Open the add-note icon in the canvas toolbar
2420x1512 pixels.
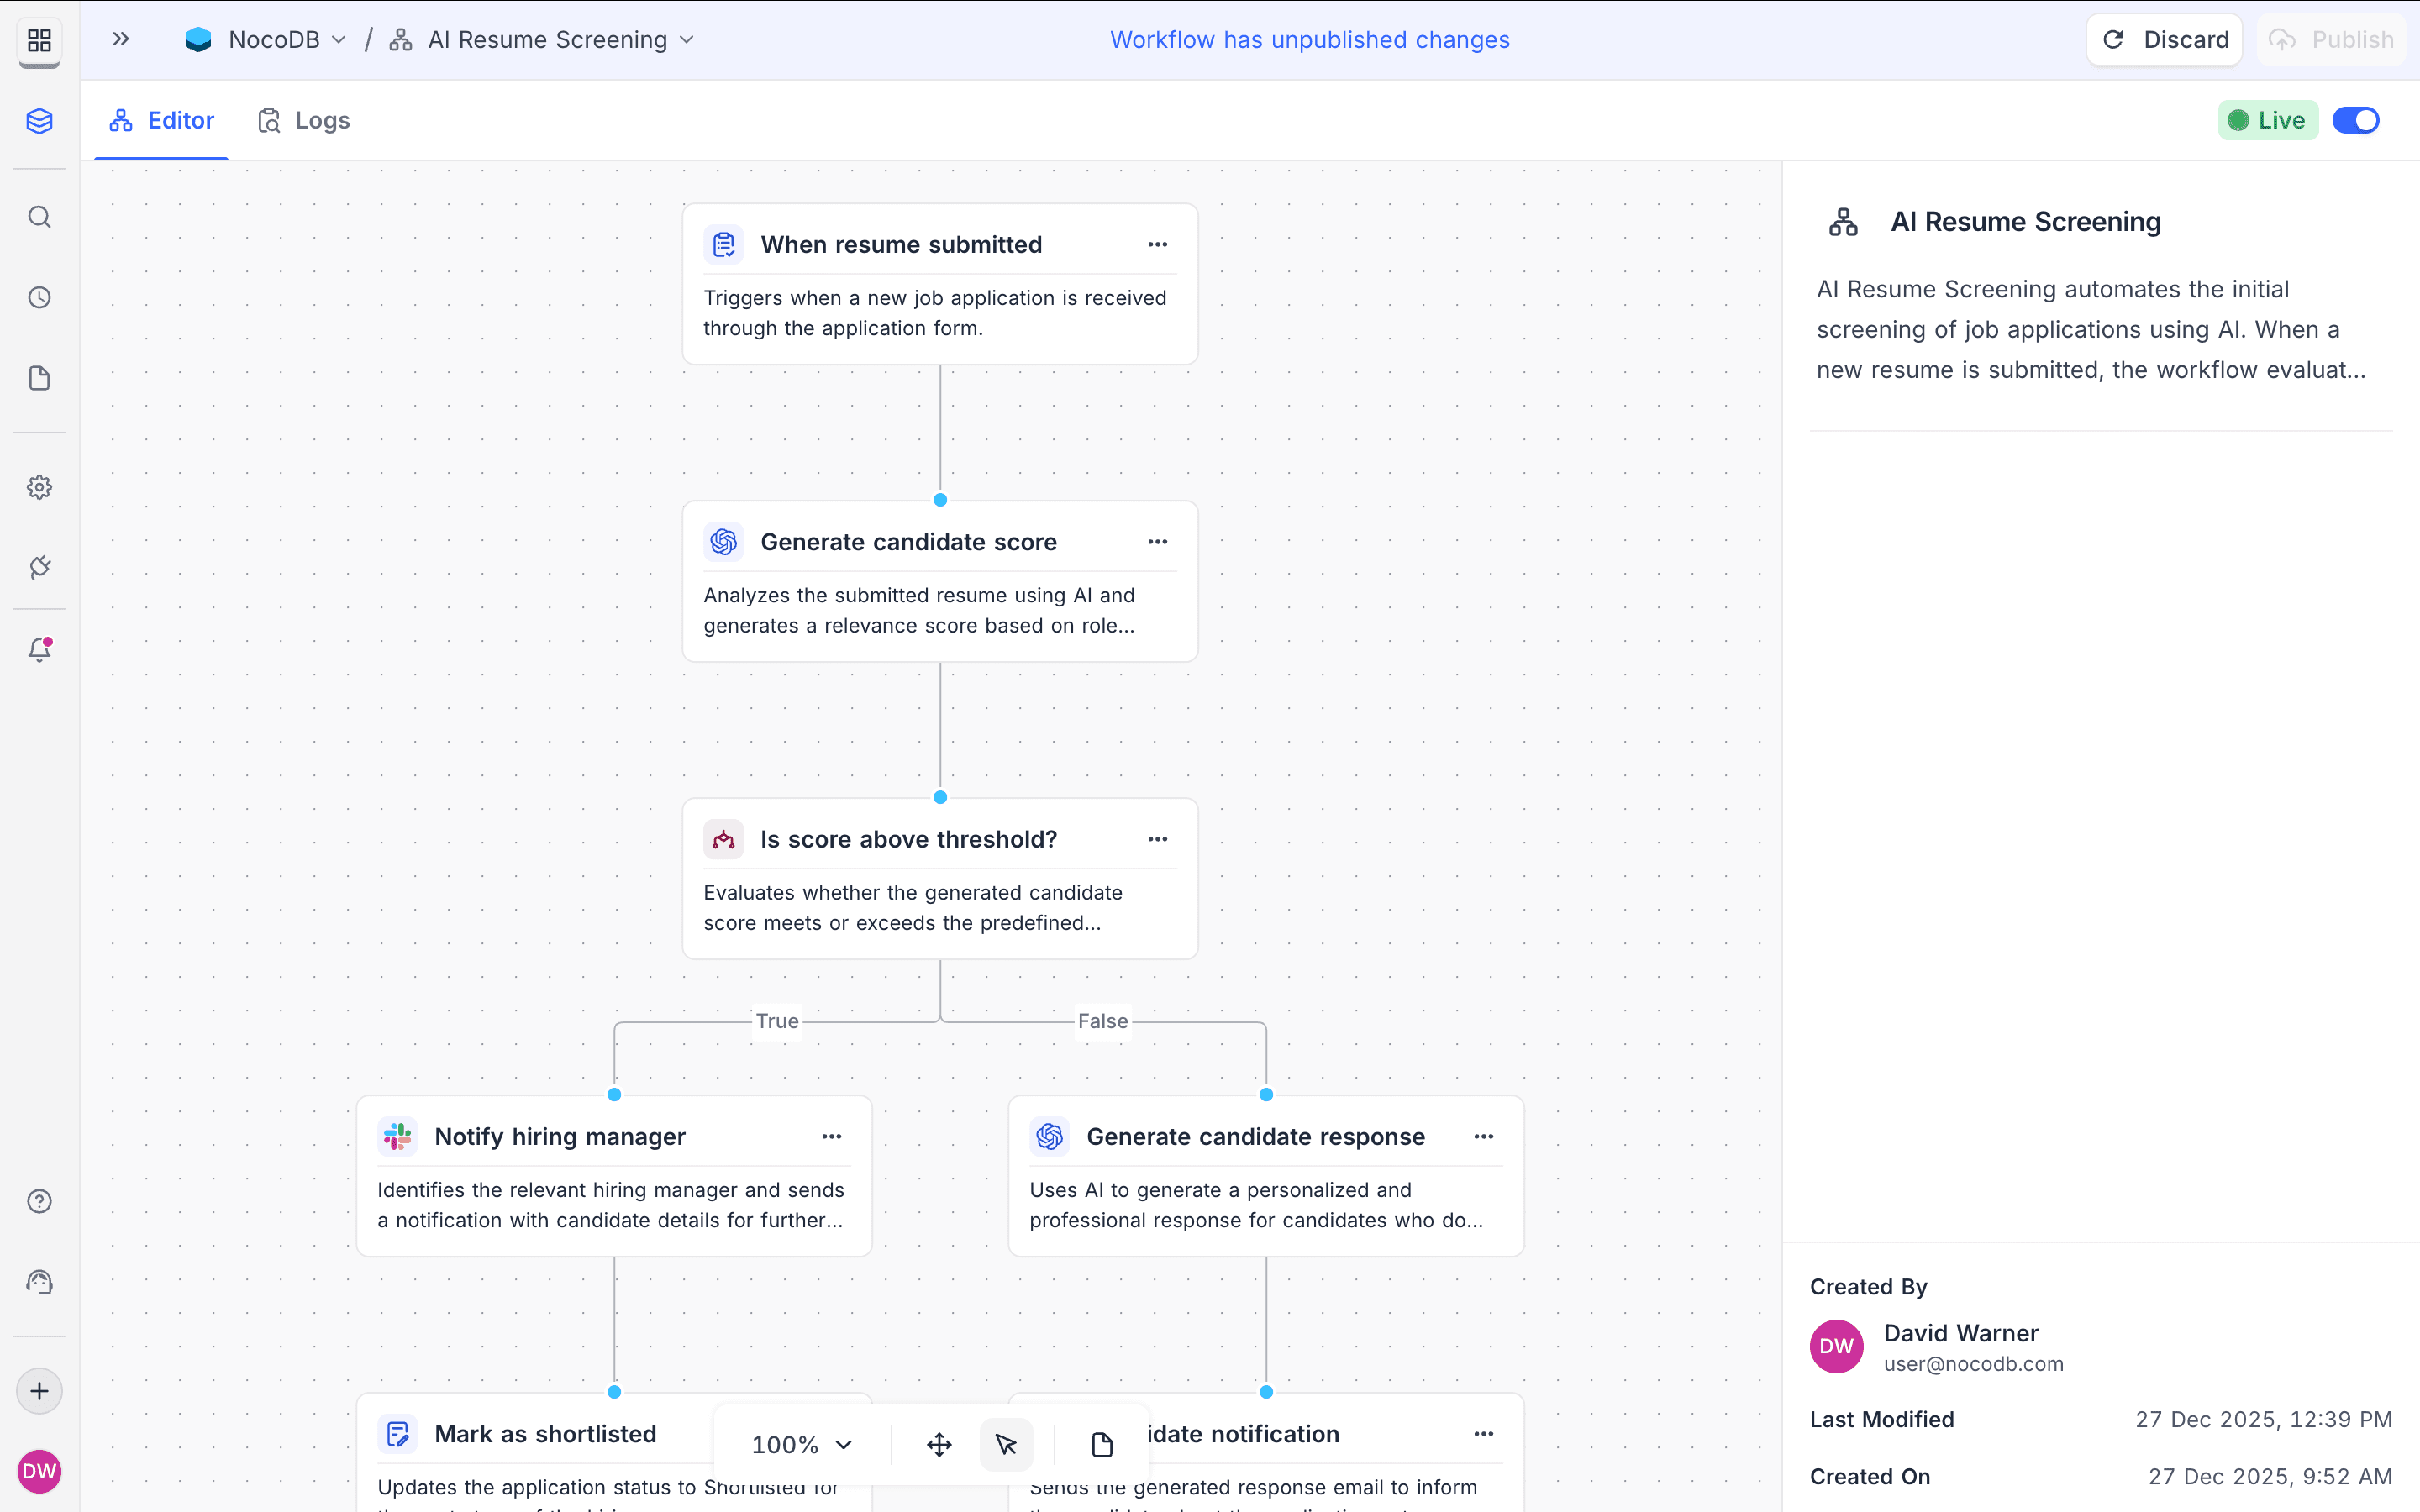pyautogui.click(x=1101, y=1444)
